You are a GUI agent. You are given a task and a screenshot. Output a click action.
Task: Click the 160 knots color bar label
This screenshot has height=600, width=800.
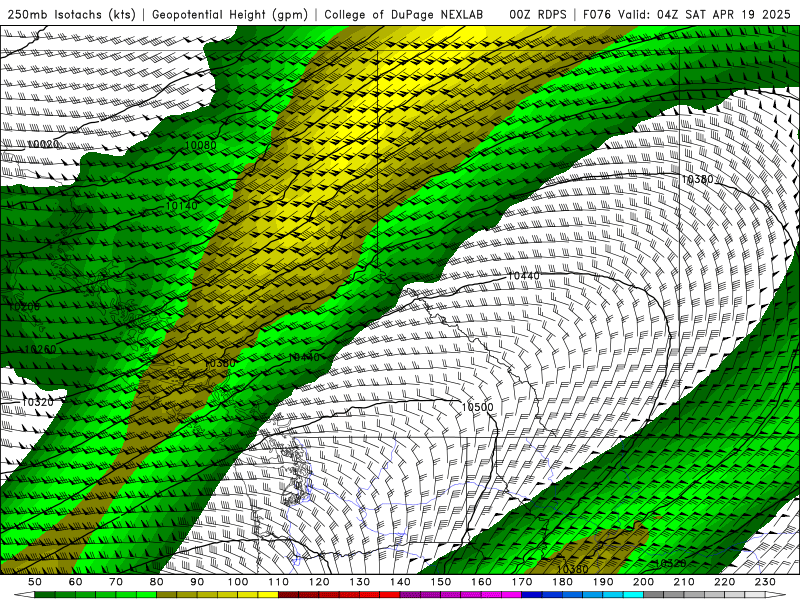pos(481,582)
